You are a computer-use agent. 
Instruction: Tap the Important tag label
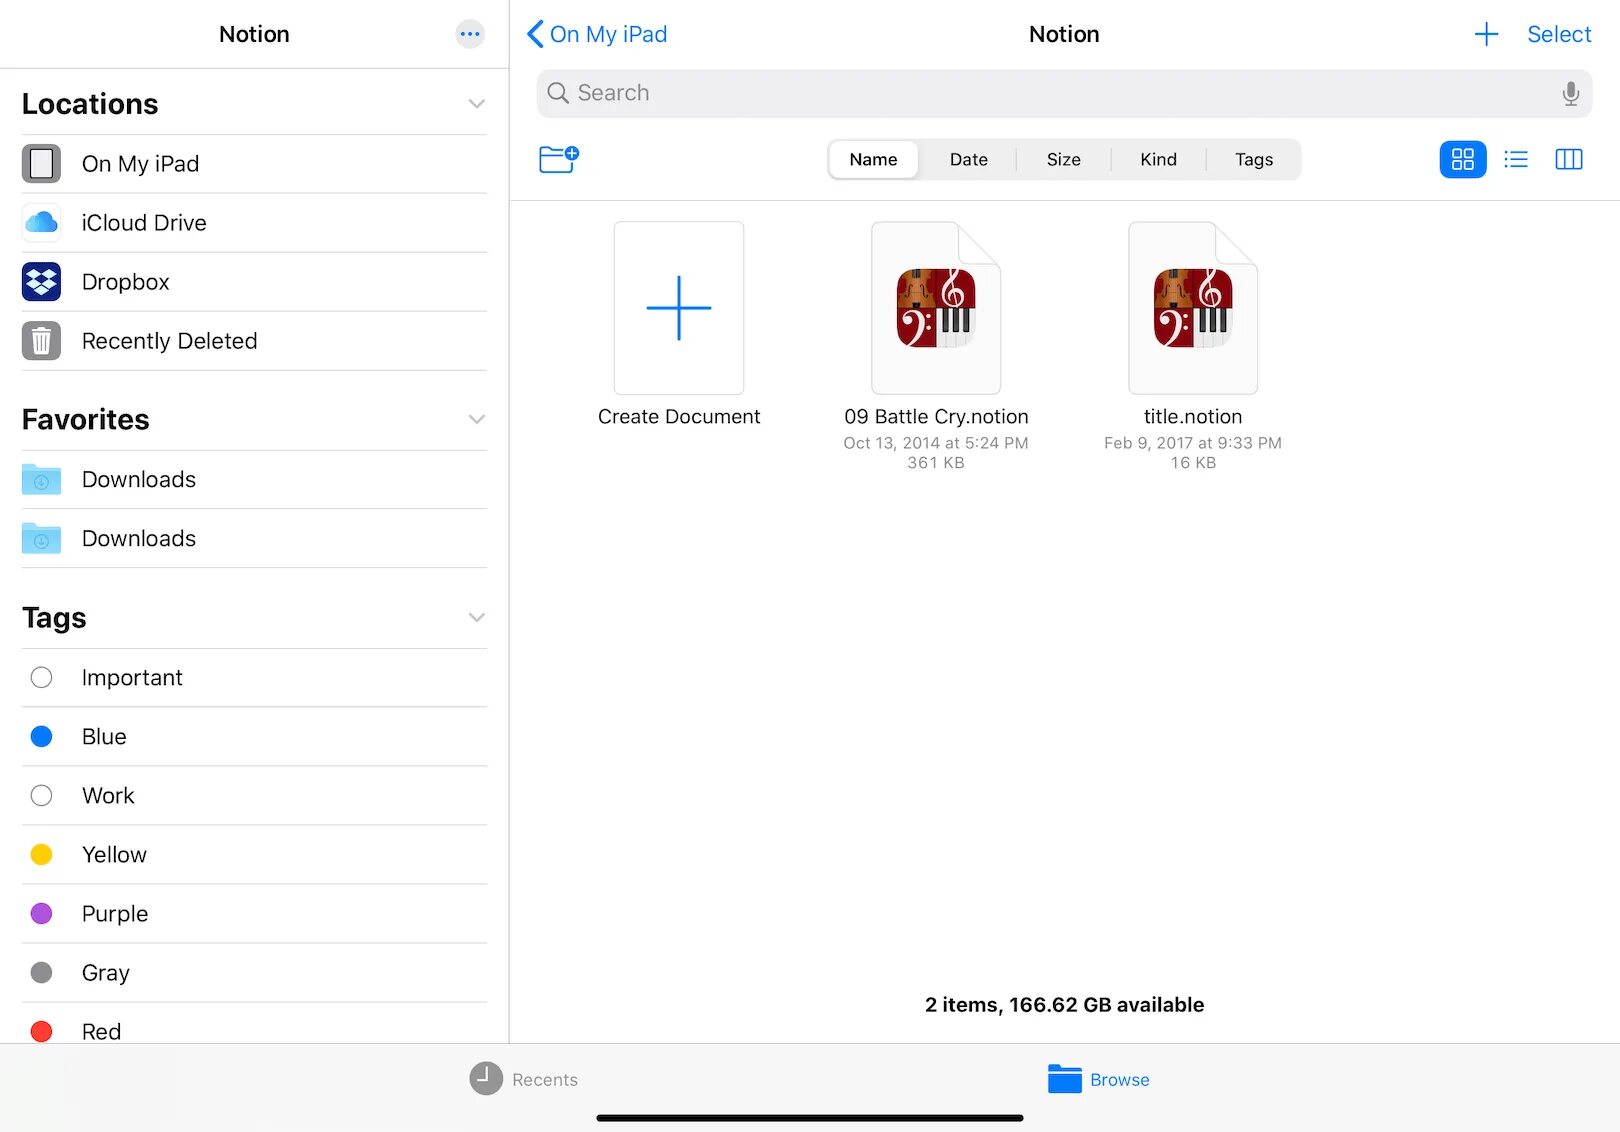[132, 678]
